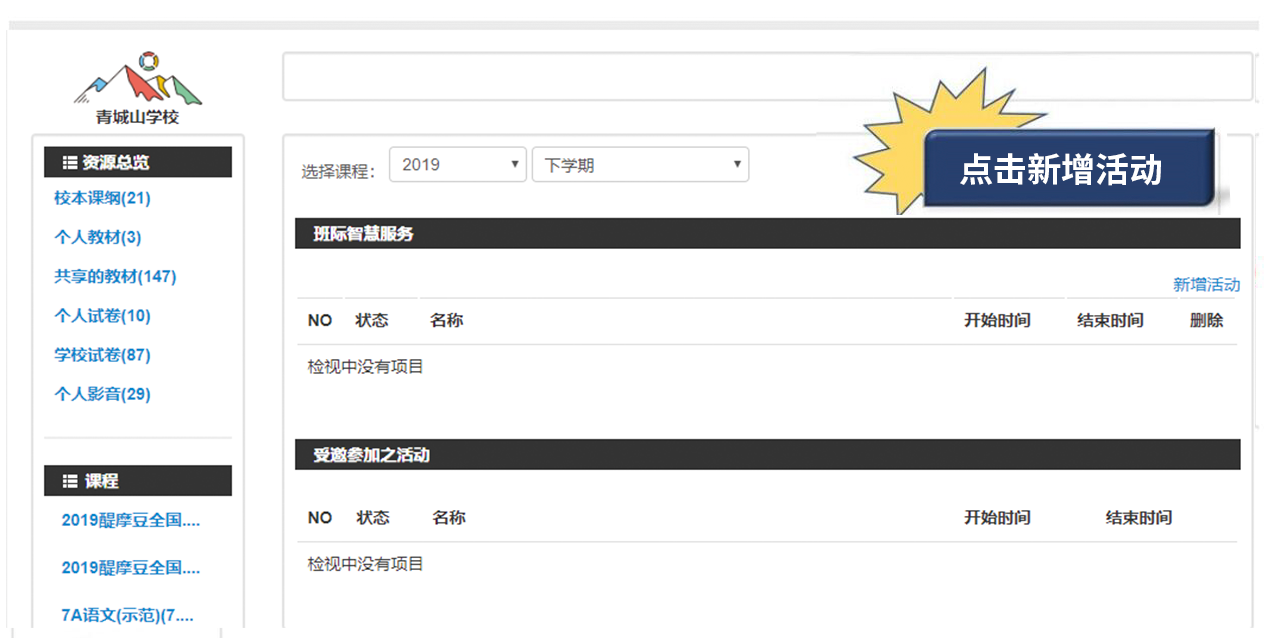Expand the 下学期 semester dropdown
1267x638 pixels.
(640, 165)
